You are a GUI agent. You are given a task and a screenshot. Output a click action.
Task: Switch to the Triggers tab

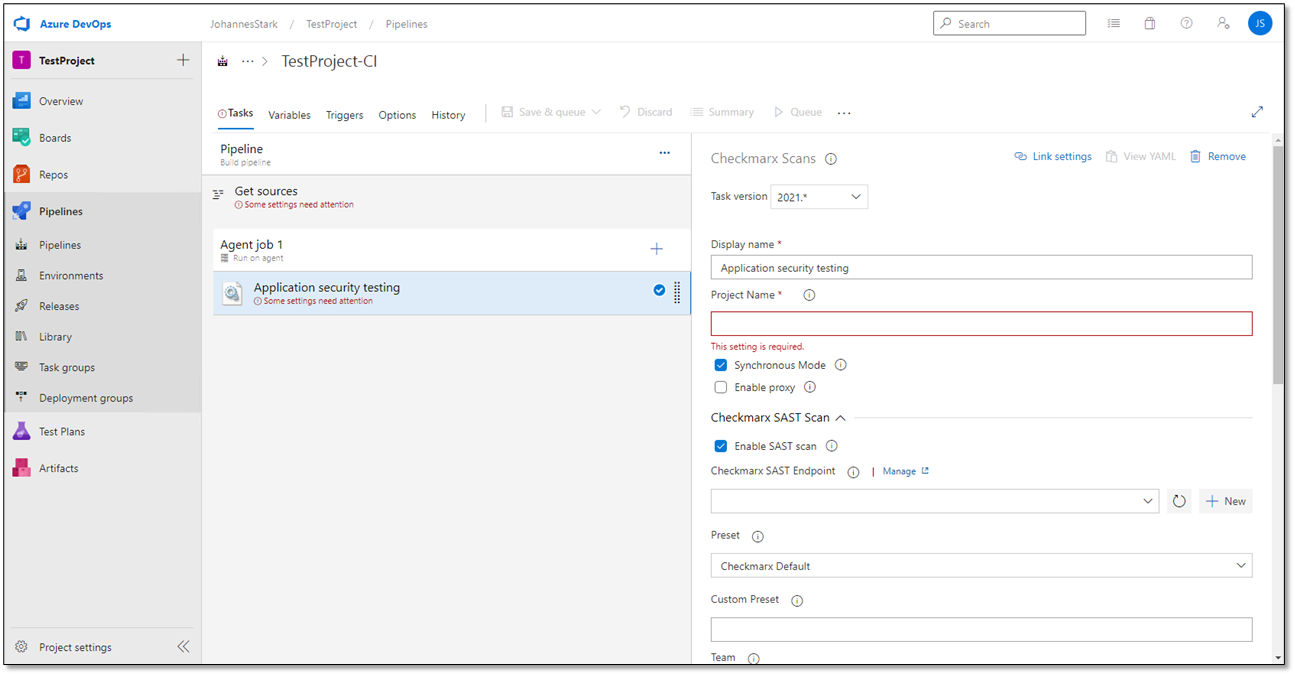coord(344,115)
